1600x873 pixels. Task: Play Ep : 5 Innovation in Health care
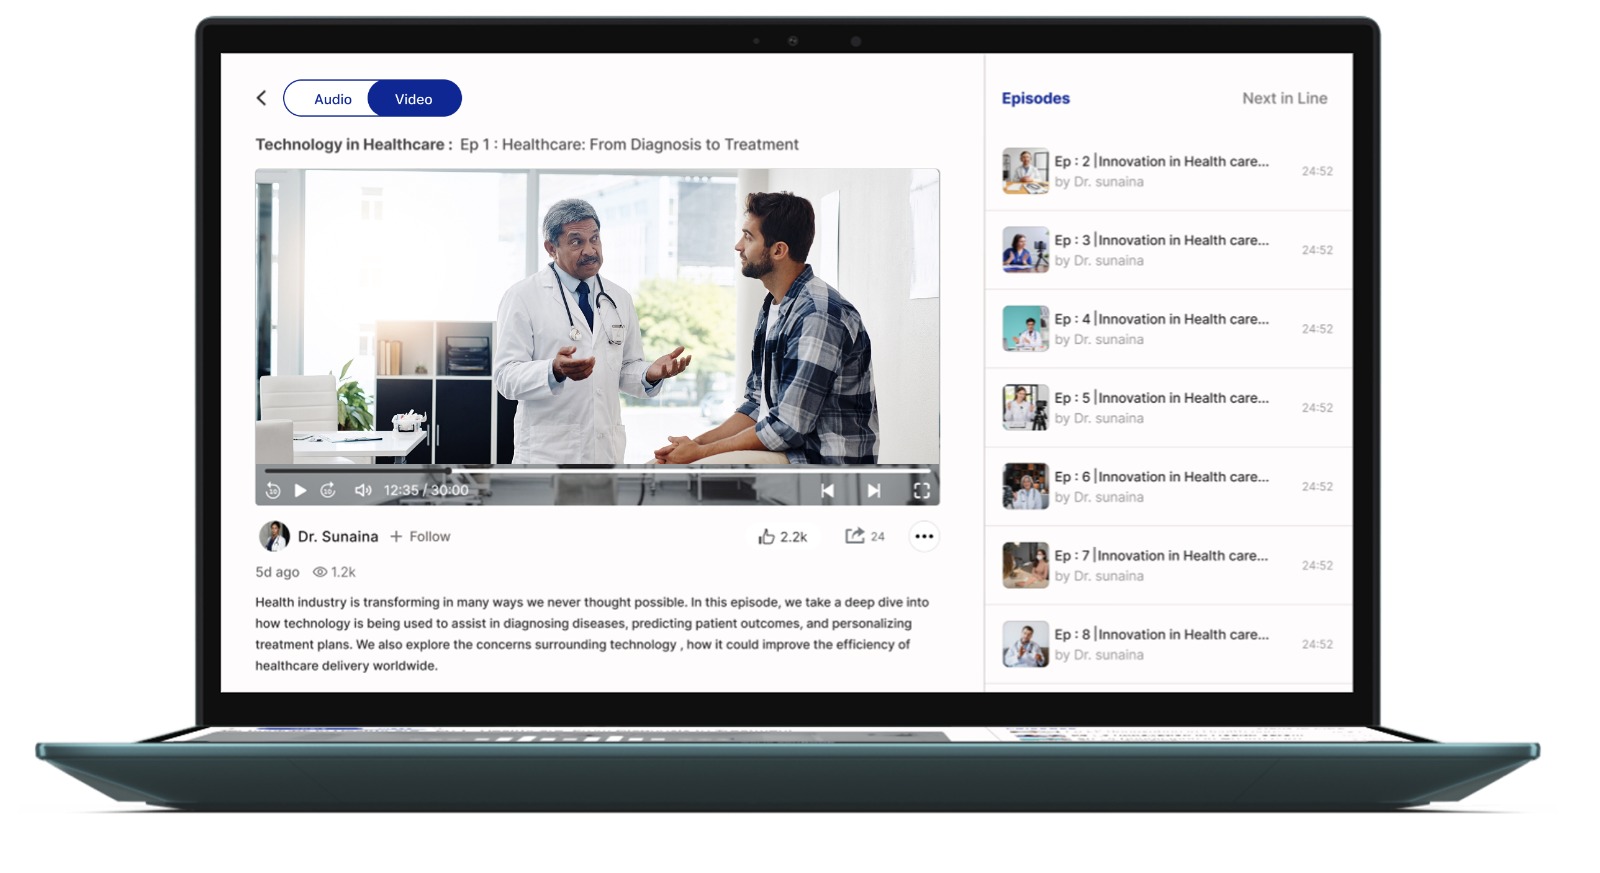point(1168,408)
